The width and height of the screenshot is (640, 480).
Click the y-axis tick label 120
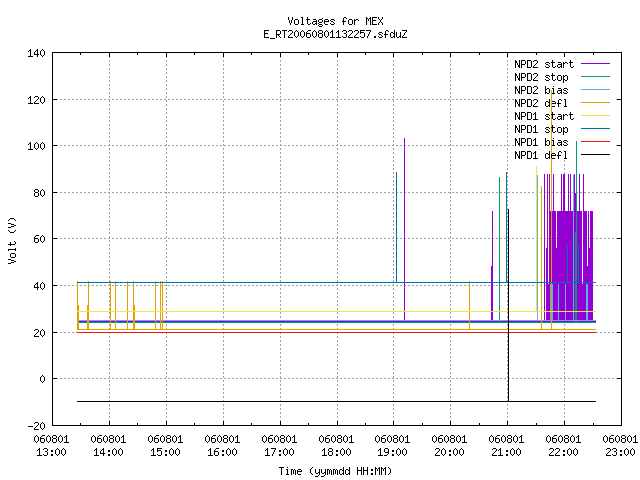pos(36,100)
